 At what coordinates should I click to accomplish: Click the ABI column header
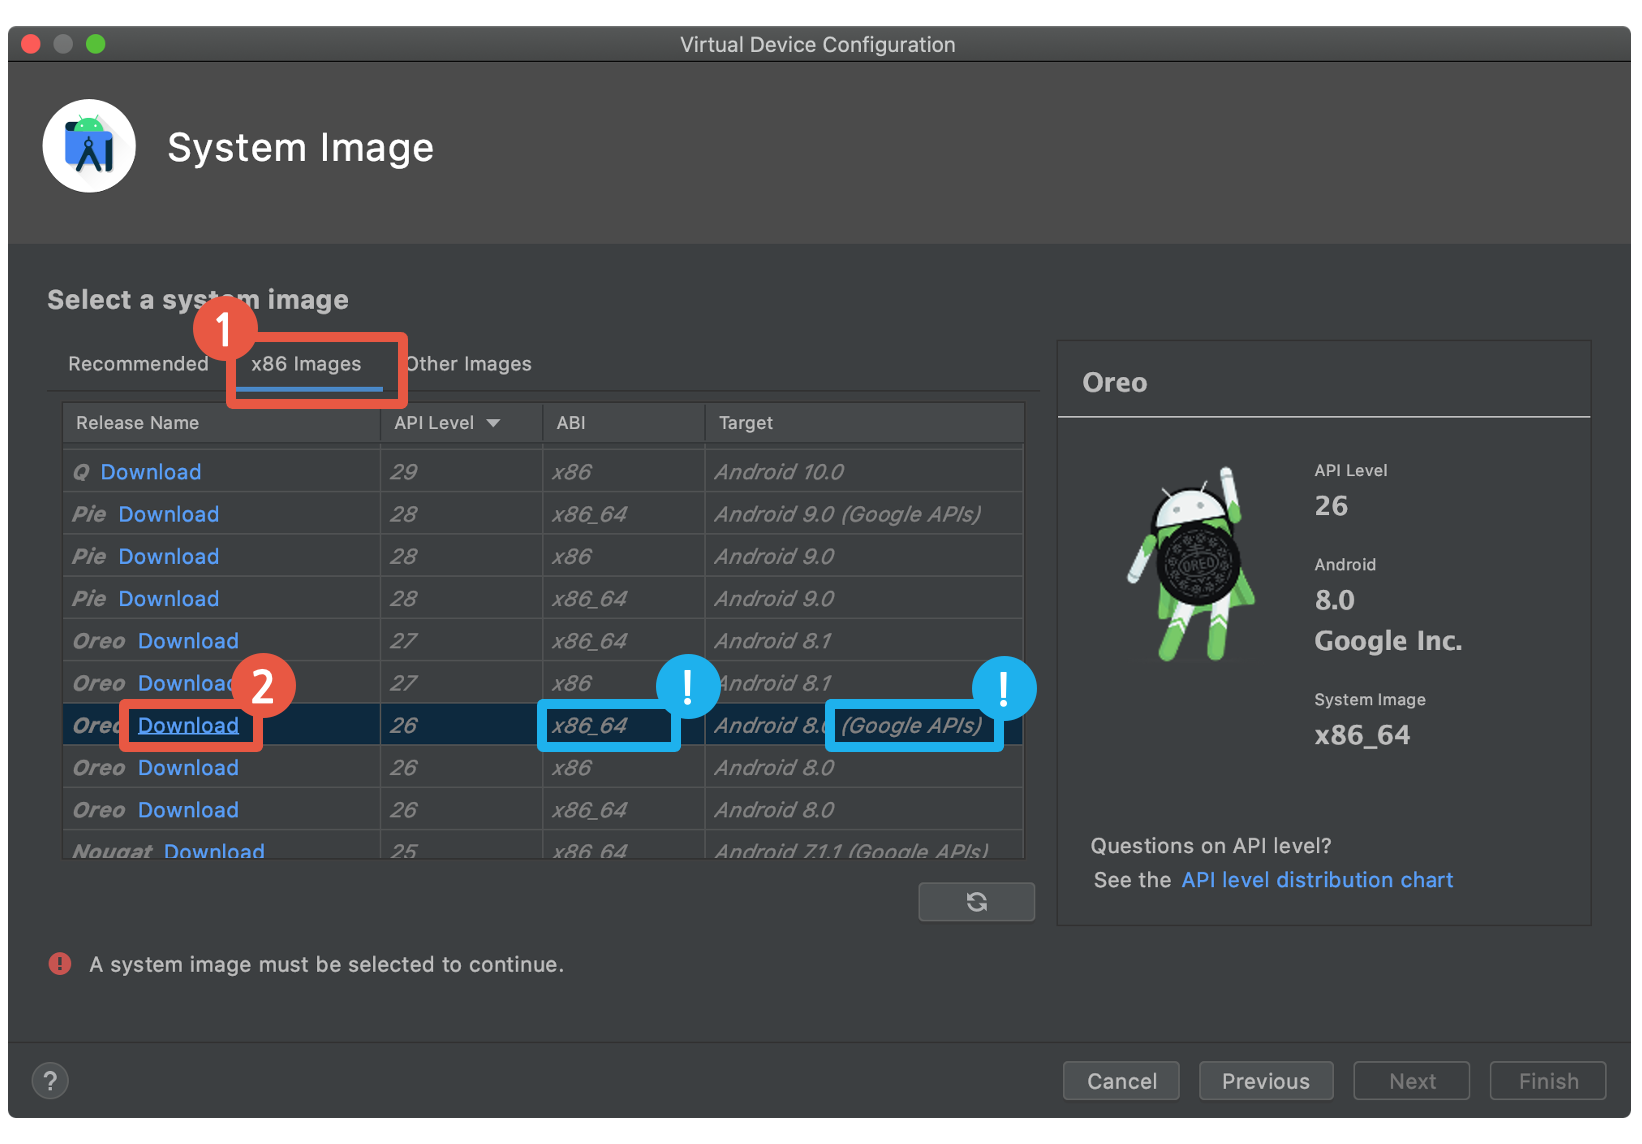623,423
